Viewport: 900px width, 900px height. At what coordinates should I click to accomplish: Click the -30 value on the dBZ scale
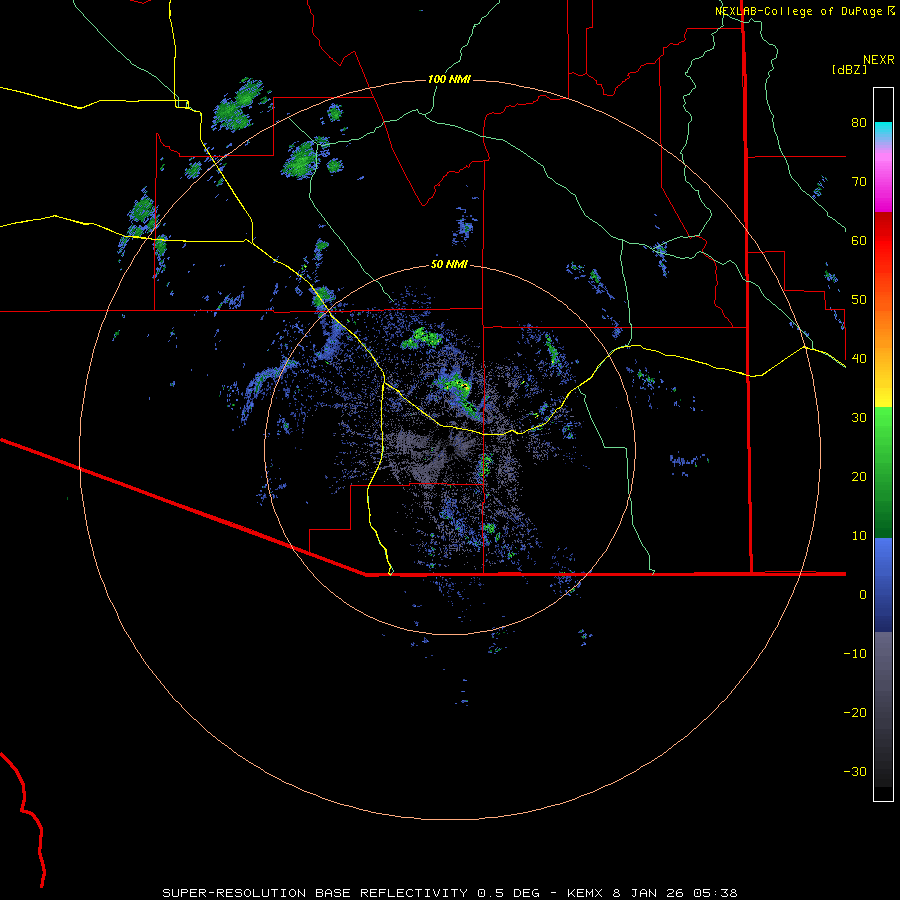855,772
